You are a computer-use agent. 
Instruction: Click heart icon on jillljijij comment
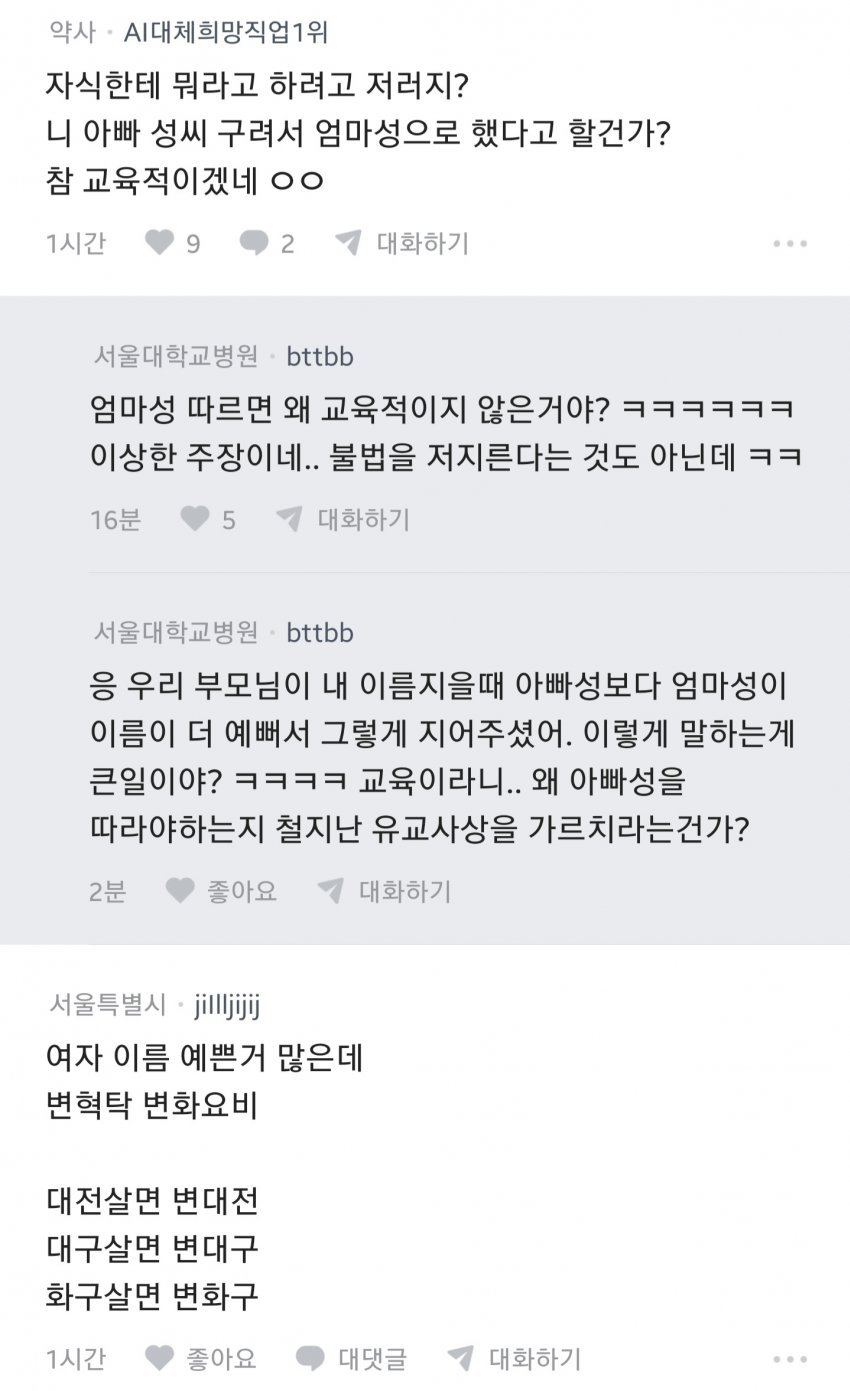(160, 1358)
